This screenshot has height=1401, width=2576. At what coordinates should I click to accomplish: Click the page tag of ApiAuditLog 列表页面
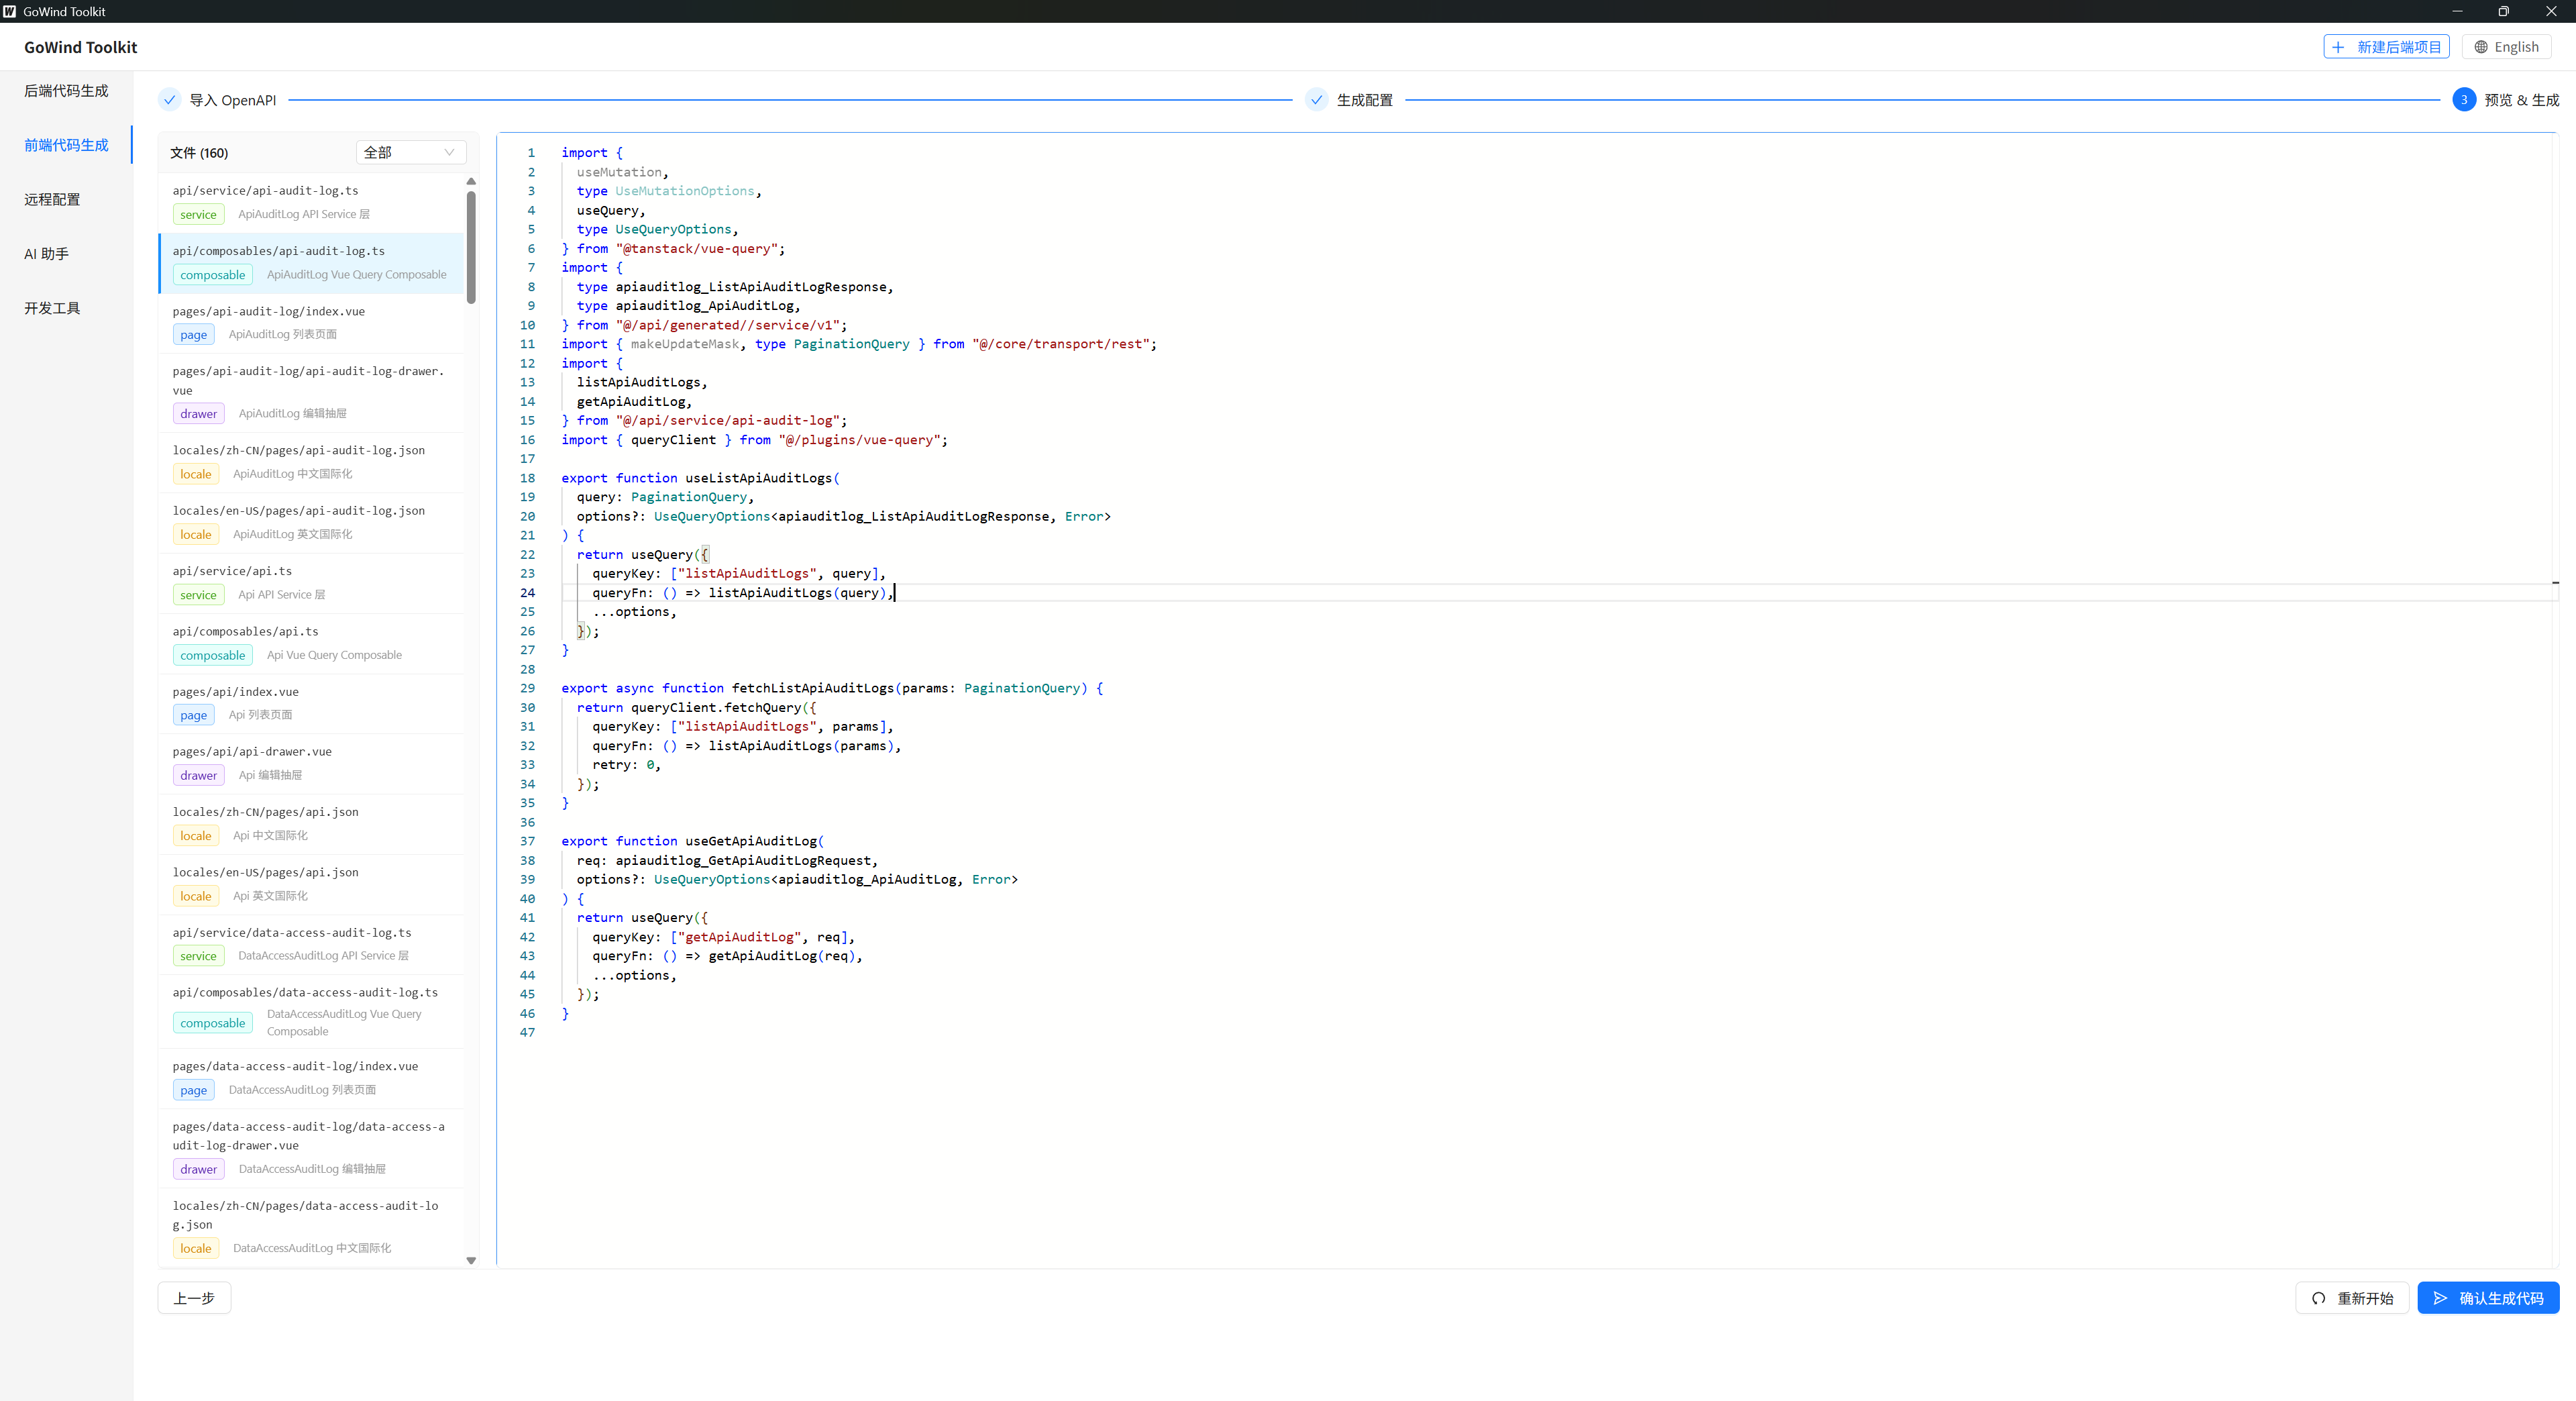pyautogui.click(x=194, y=335)
